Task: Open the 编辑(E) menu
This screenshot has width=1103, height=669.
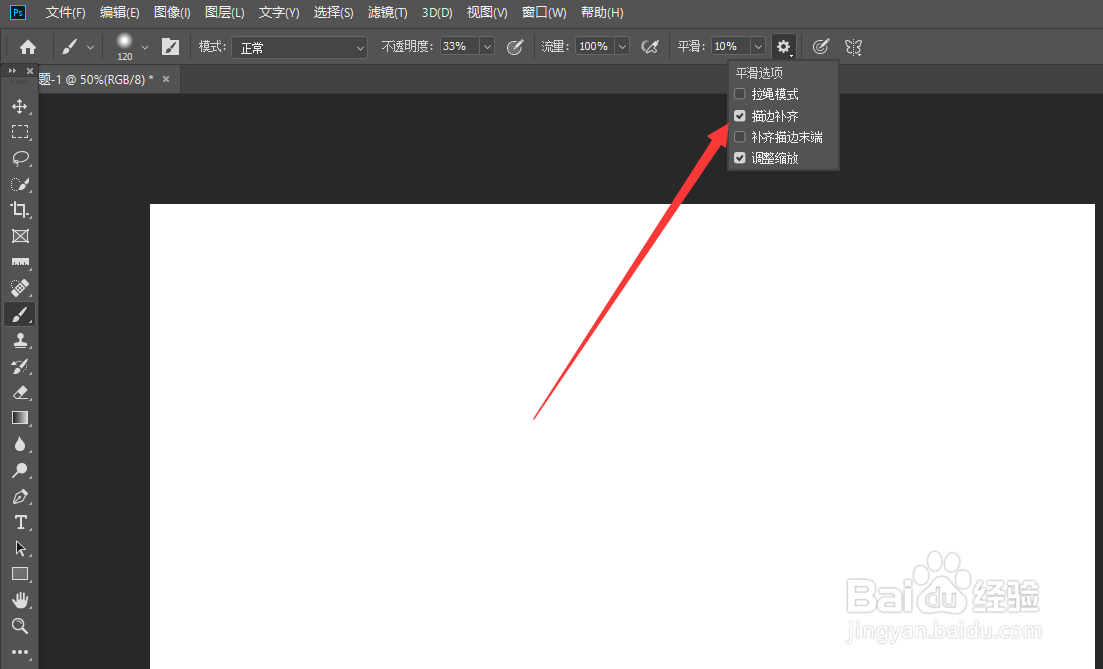Action: [120, 13]
